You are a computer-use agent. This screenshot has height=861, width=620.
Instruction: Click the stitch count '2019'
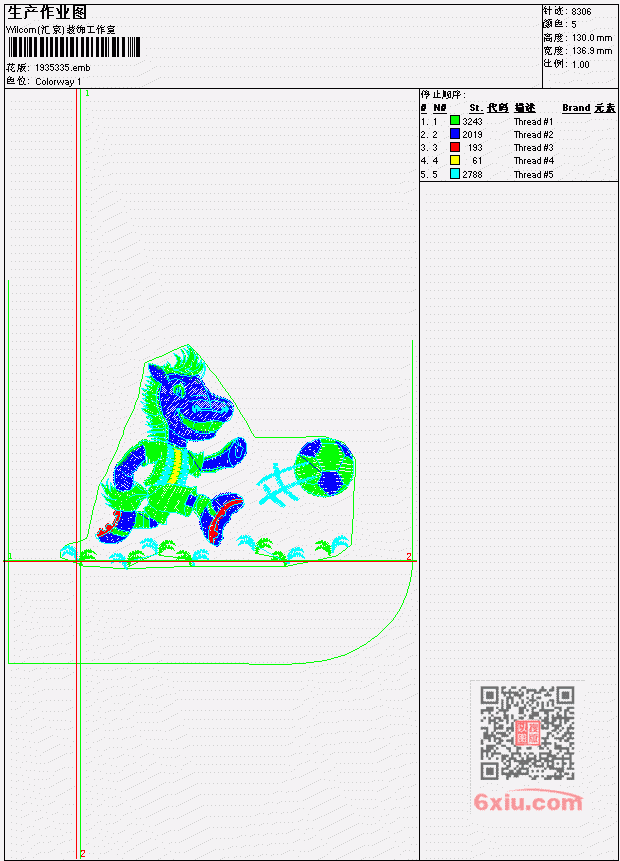pos(472,135)
